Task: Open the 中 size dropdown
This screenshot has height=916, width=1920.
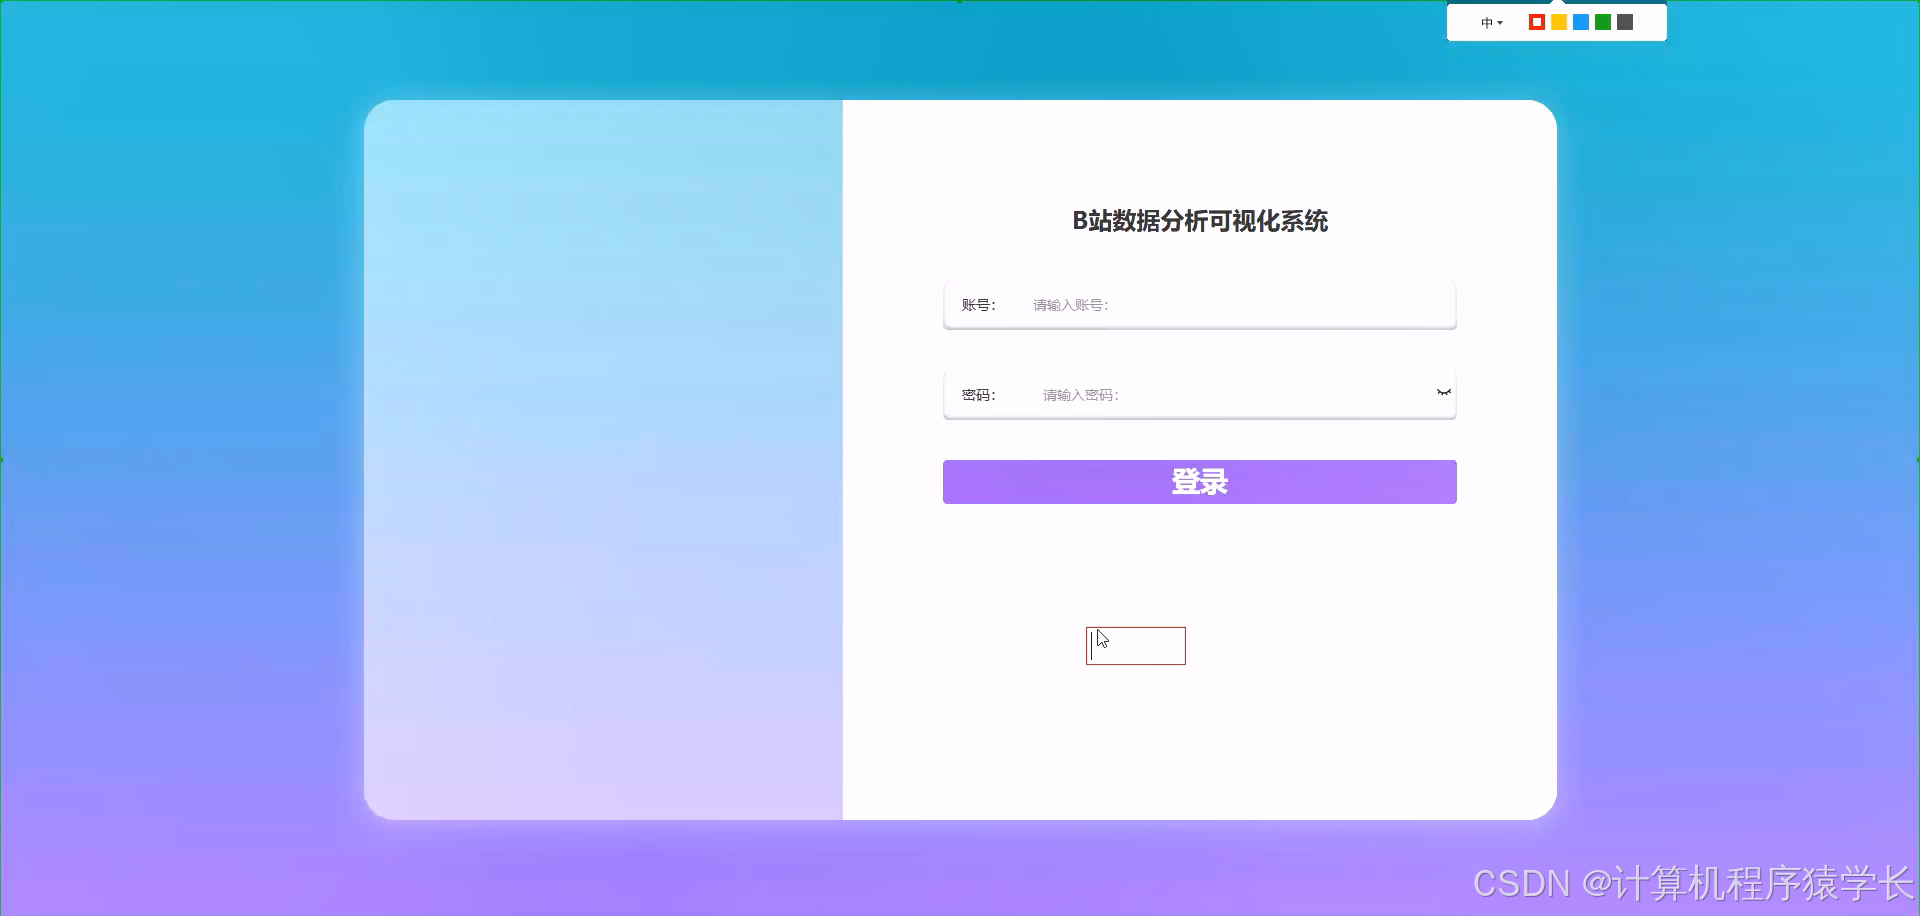Action: click(x=1491, y=23)
